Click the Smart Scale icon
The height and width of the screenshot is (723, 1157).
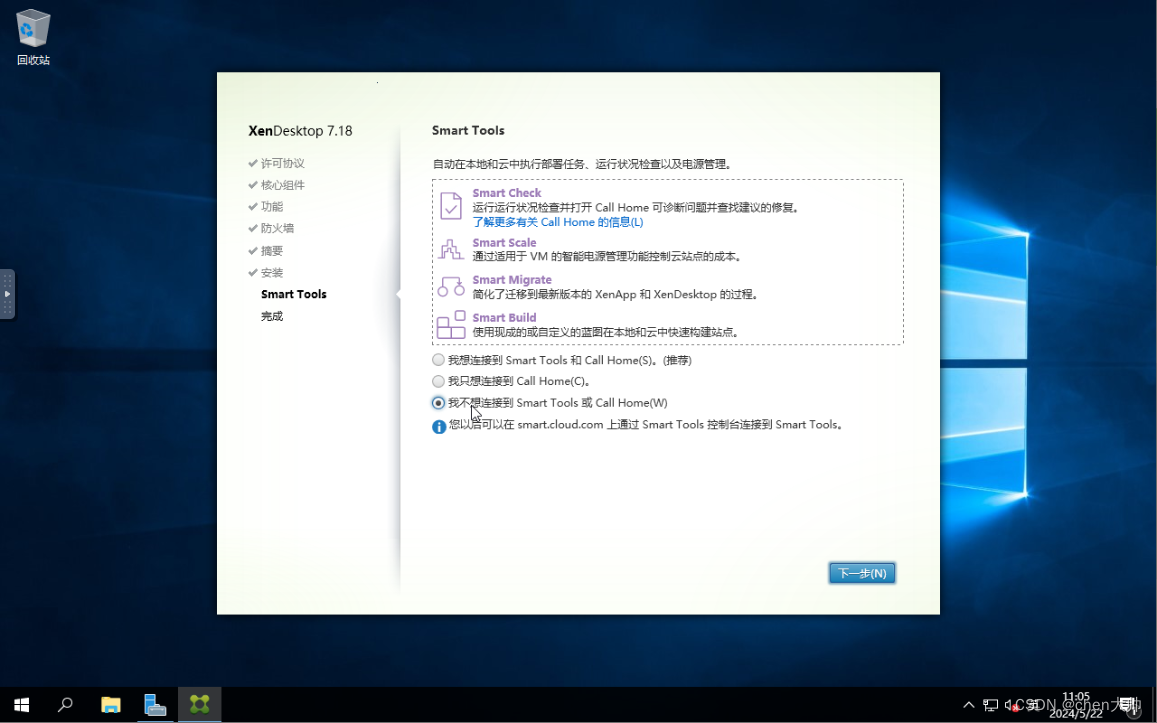coord(451,249)
